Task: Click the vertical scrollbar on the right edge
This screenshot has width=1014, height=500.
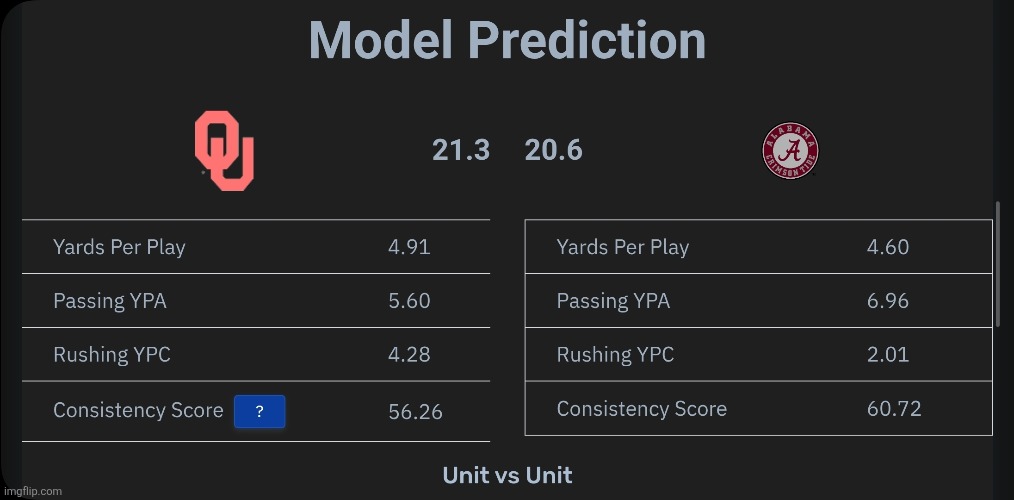Action: click(997, 262)
